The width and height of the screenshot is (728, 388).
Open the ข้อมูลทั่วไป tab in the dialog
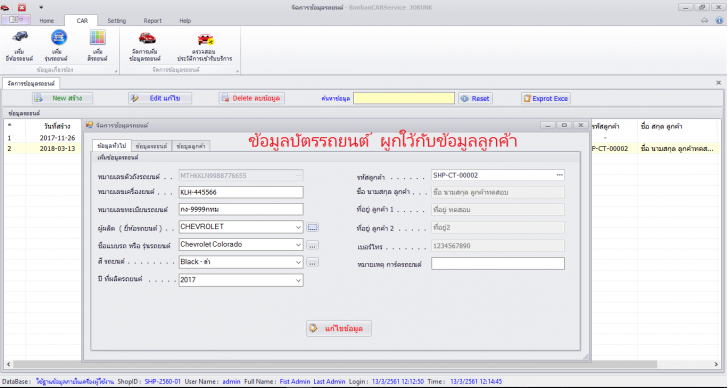111,146
